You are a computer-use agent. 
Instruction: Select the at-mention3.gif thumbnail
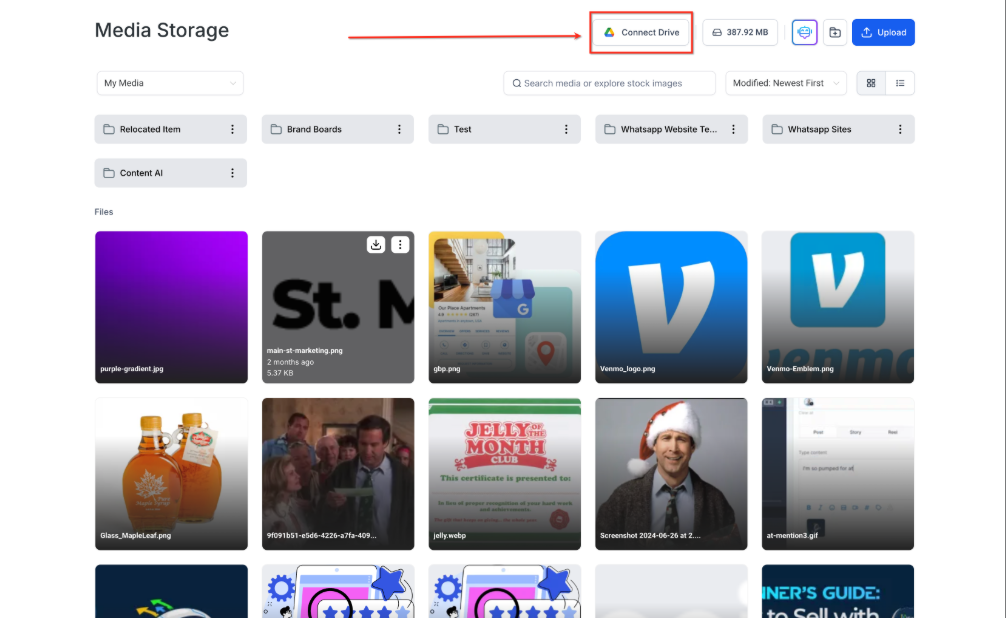click(x=838, y=474)
